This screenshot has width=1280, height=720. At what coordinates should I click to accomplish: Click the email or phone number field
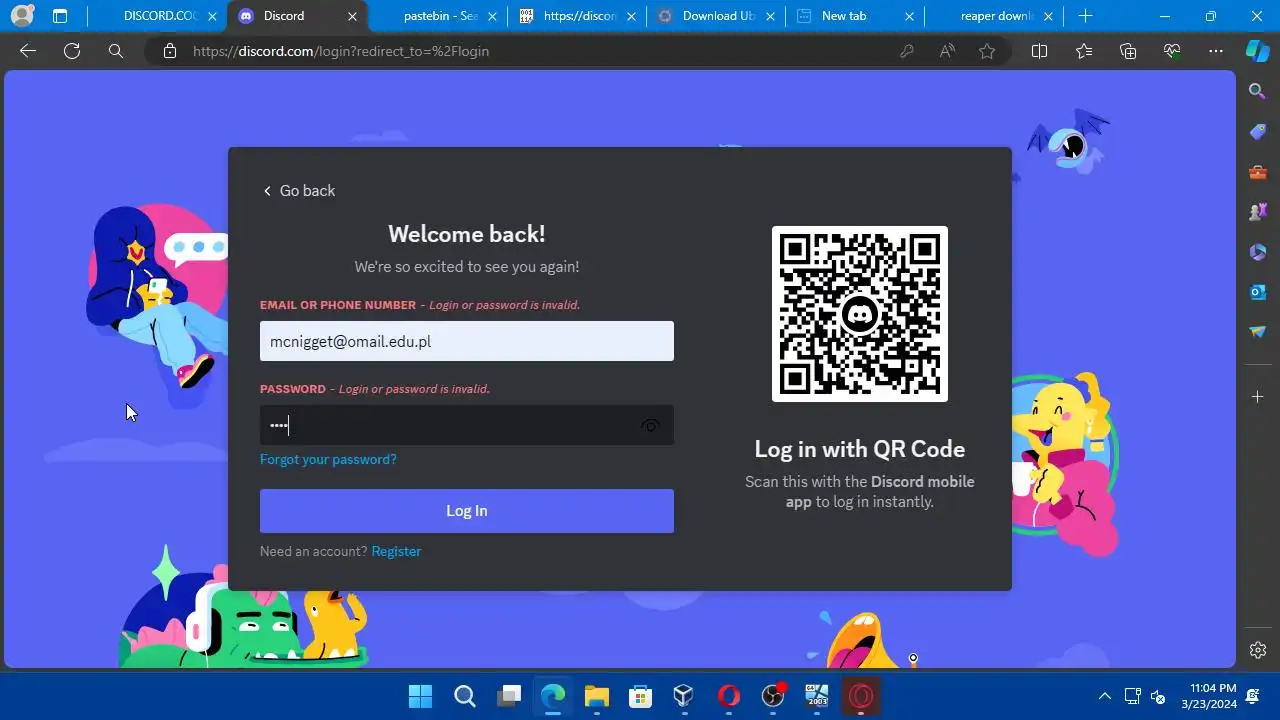[467, 341]
